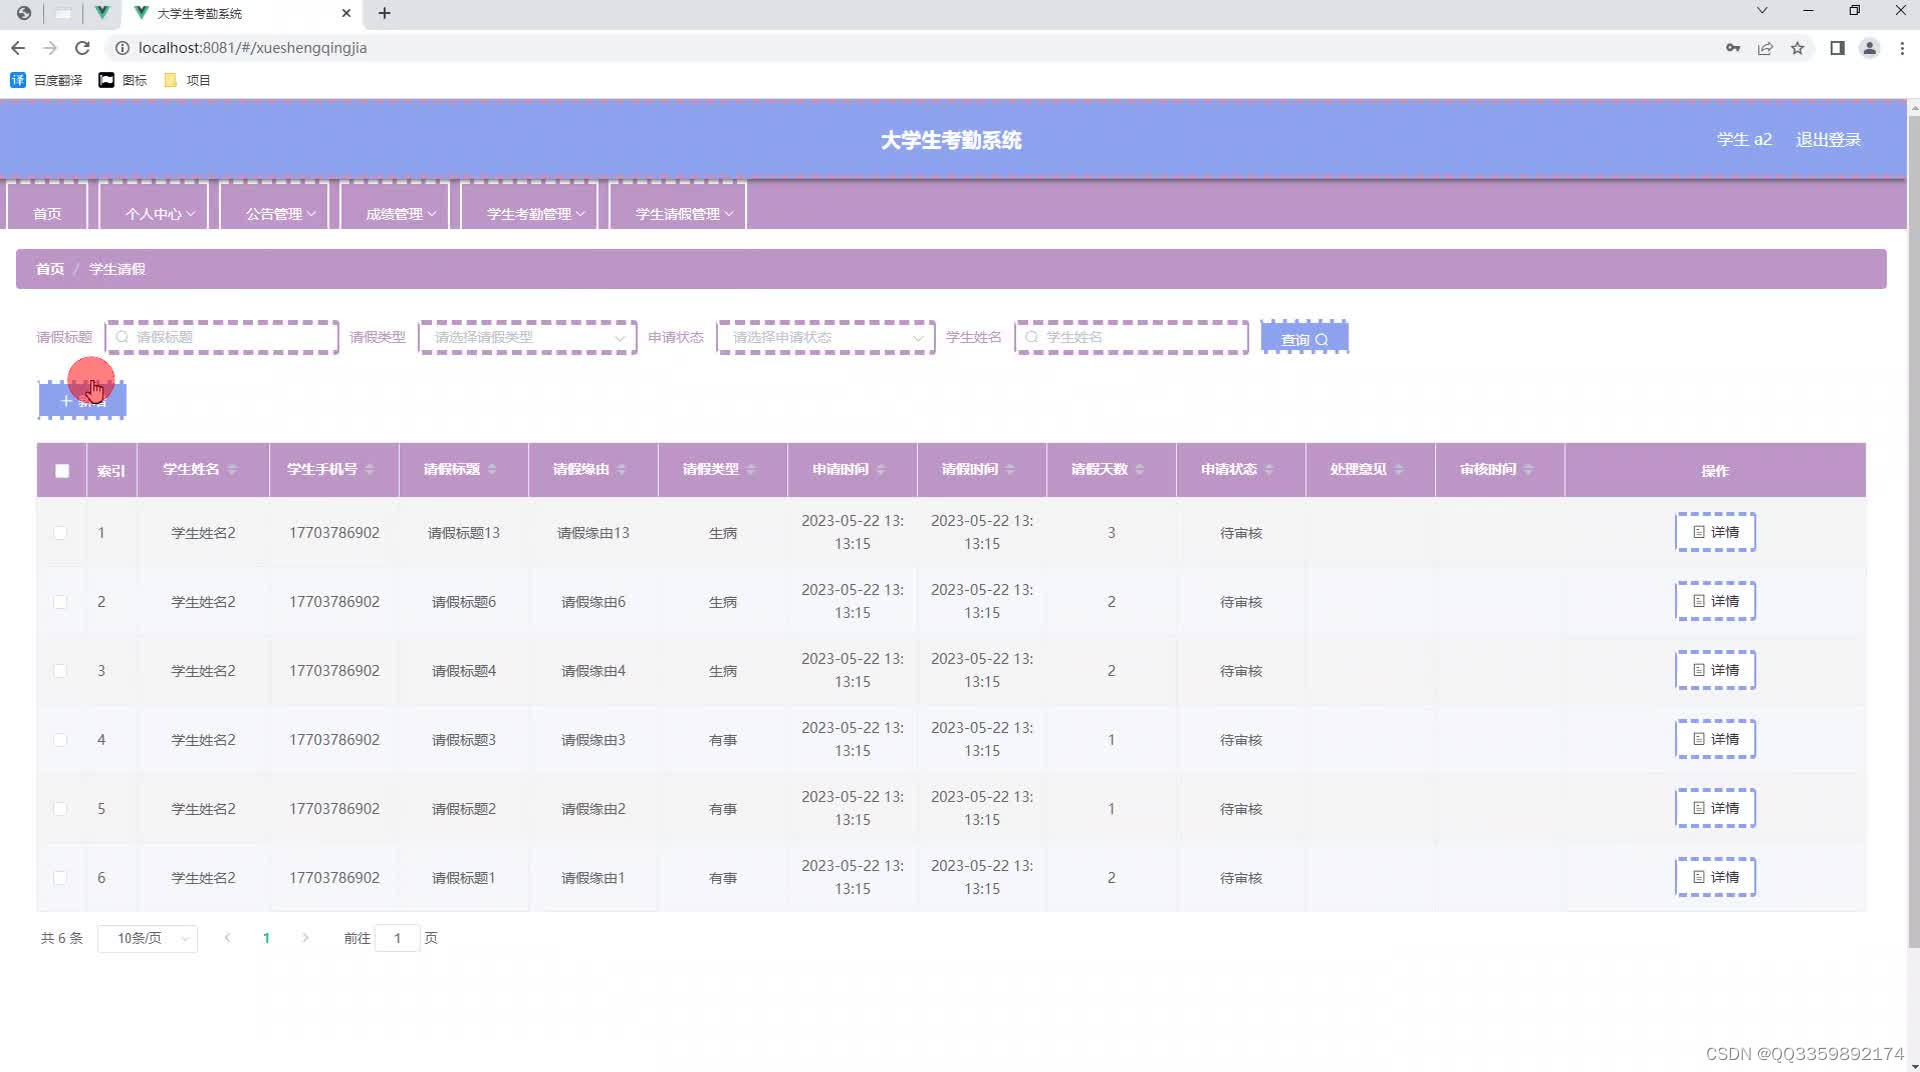Viewport: 1920px width, 1072px height.
Task: Open 详情 for 请假标题1 row
Action: coord(1715,877)
